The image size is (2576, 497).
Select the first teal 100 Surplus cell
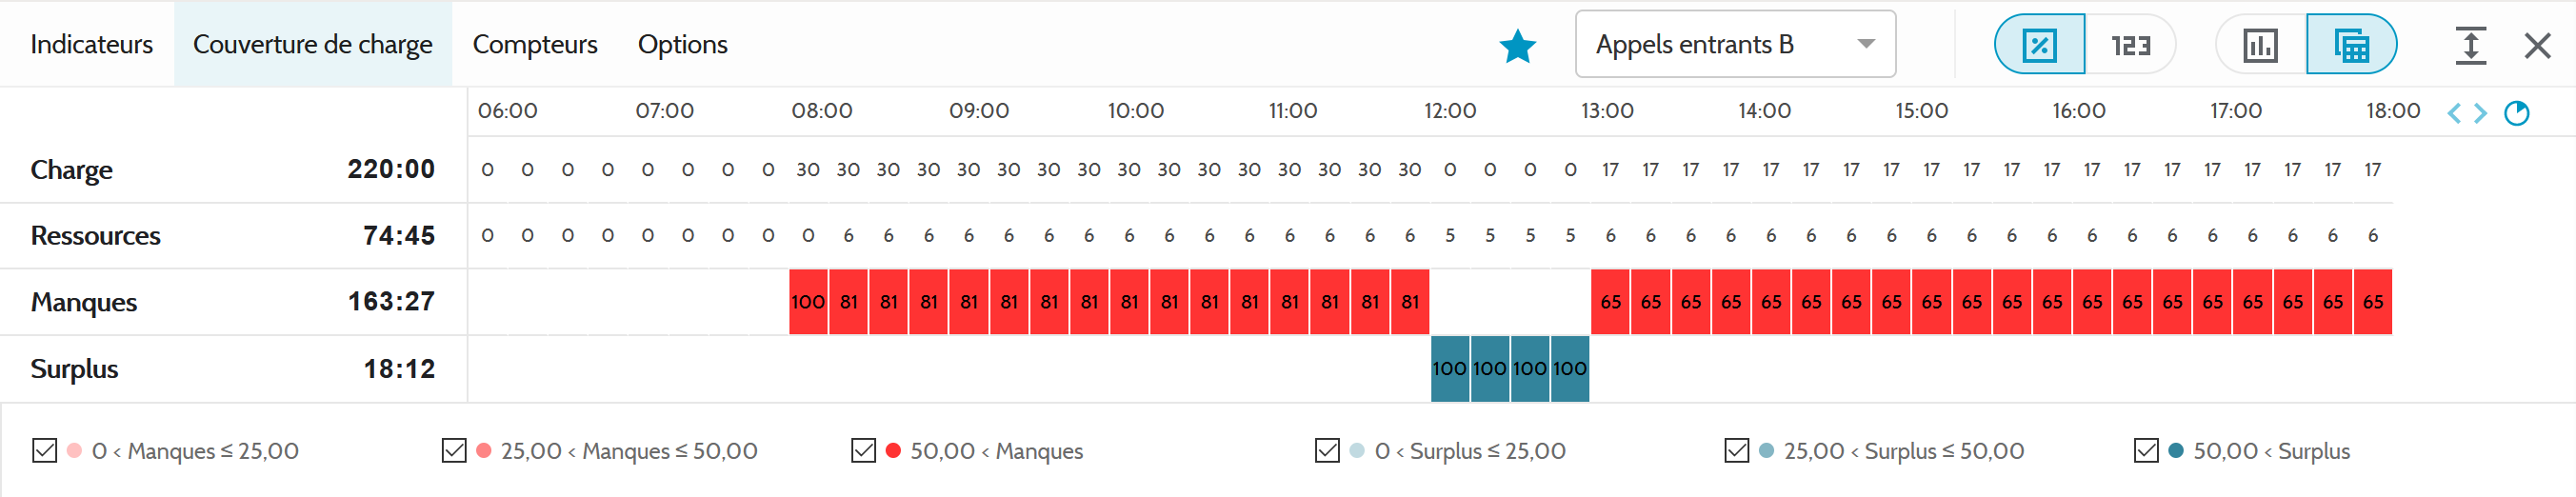(x=1449, y=368)
